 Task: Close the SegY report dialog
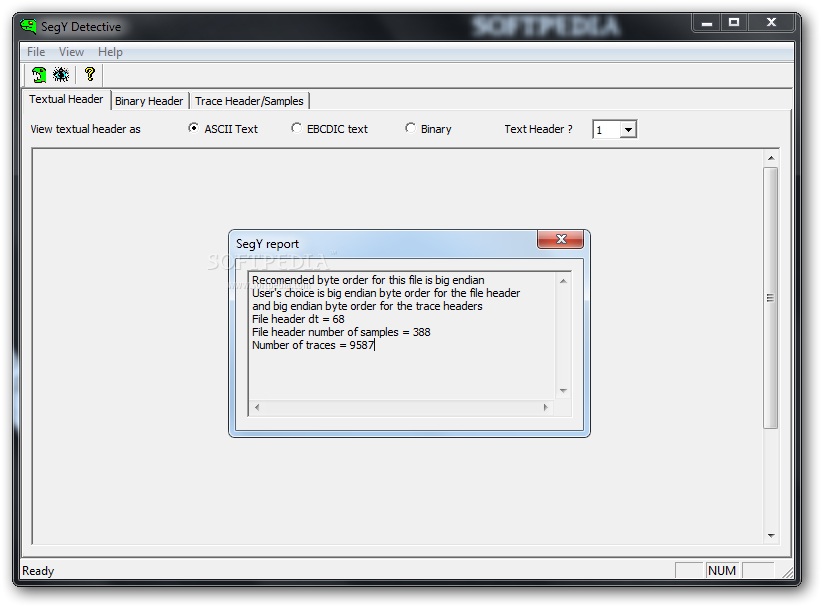560,239
